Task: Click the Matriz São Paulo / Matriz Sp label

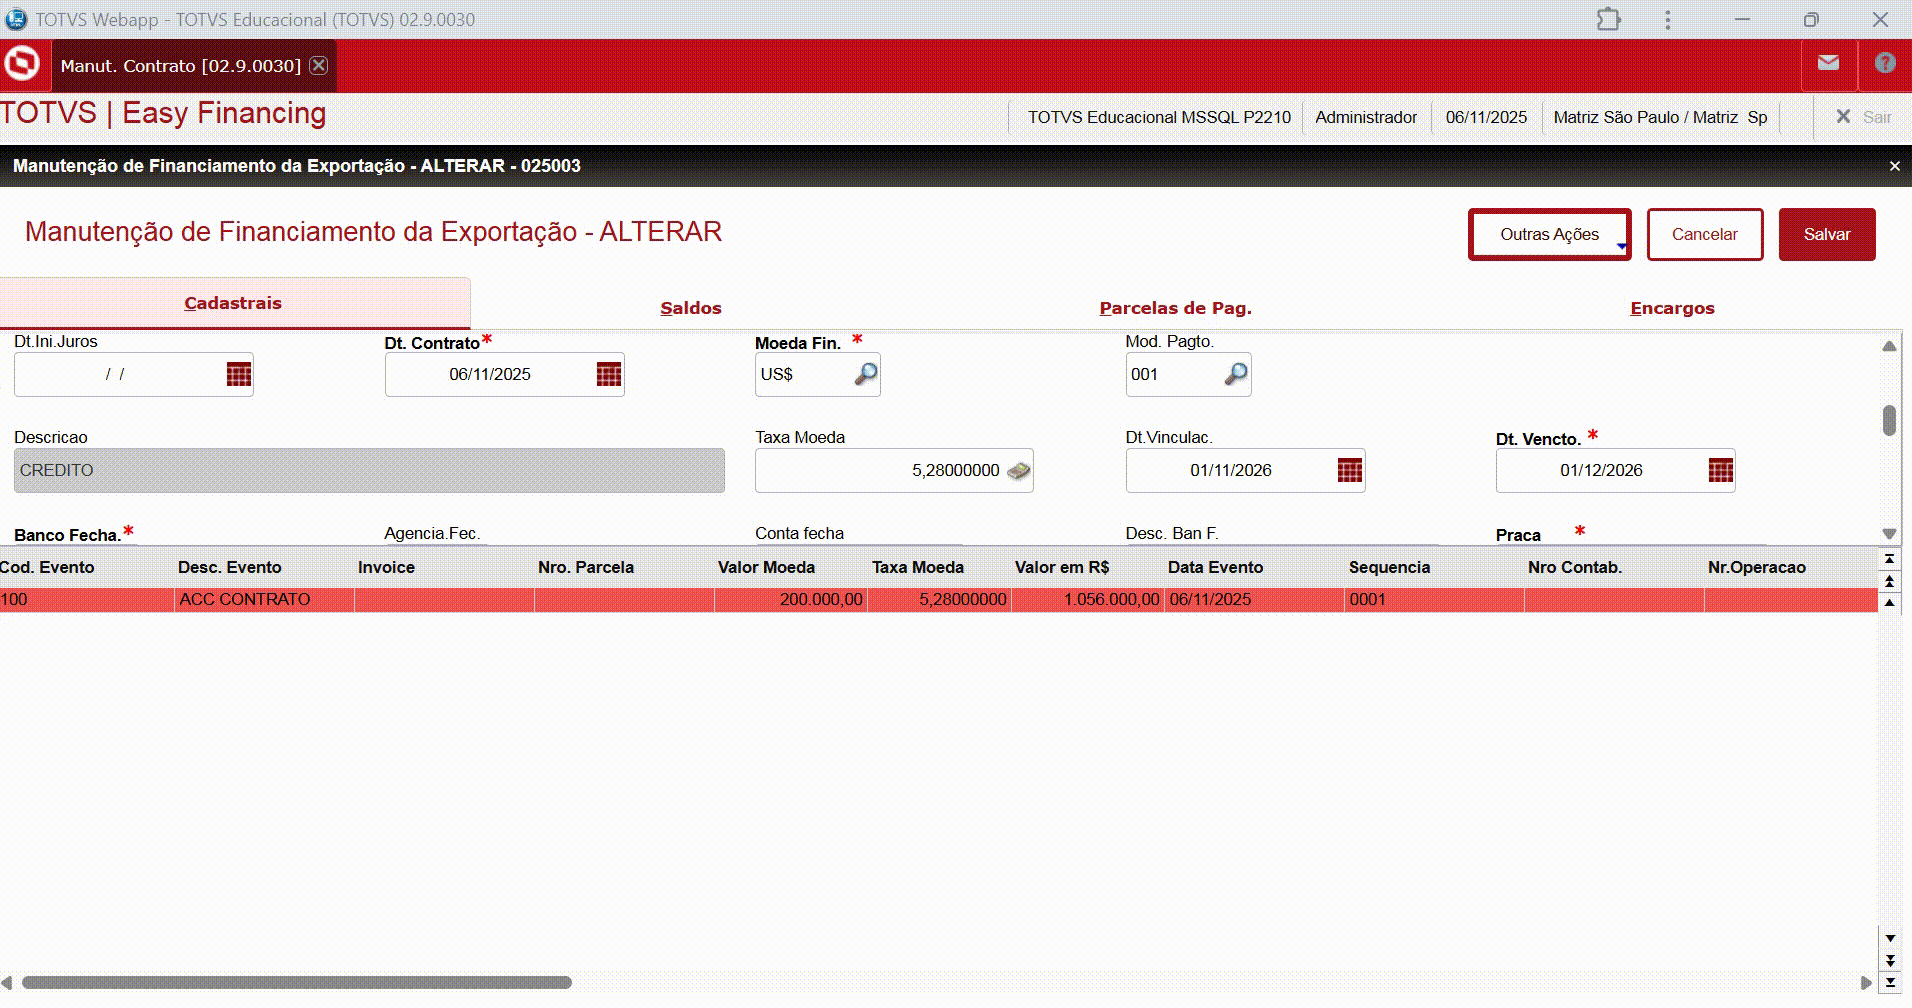Action: point(1660,117)
